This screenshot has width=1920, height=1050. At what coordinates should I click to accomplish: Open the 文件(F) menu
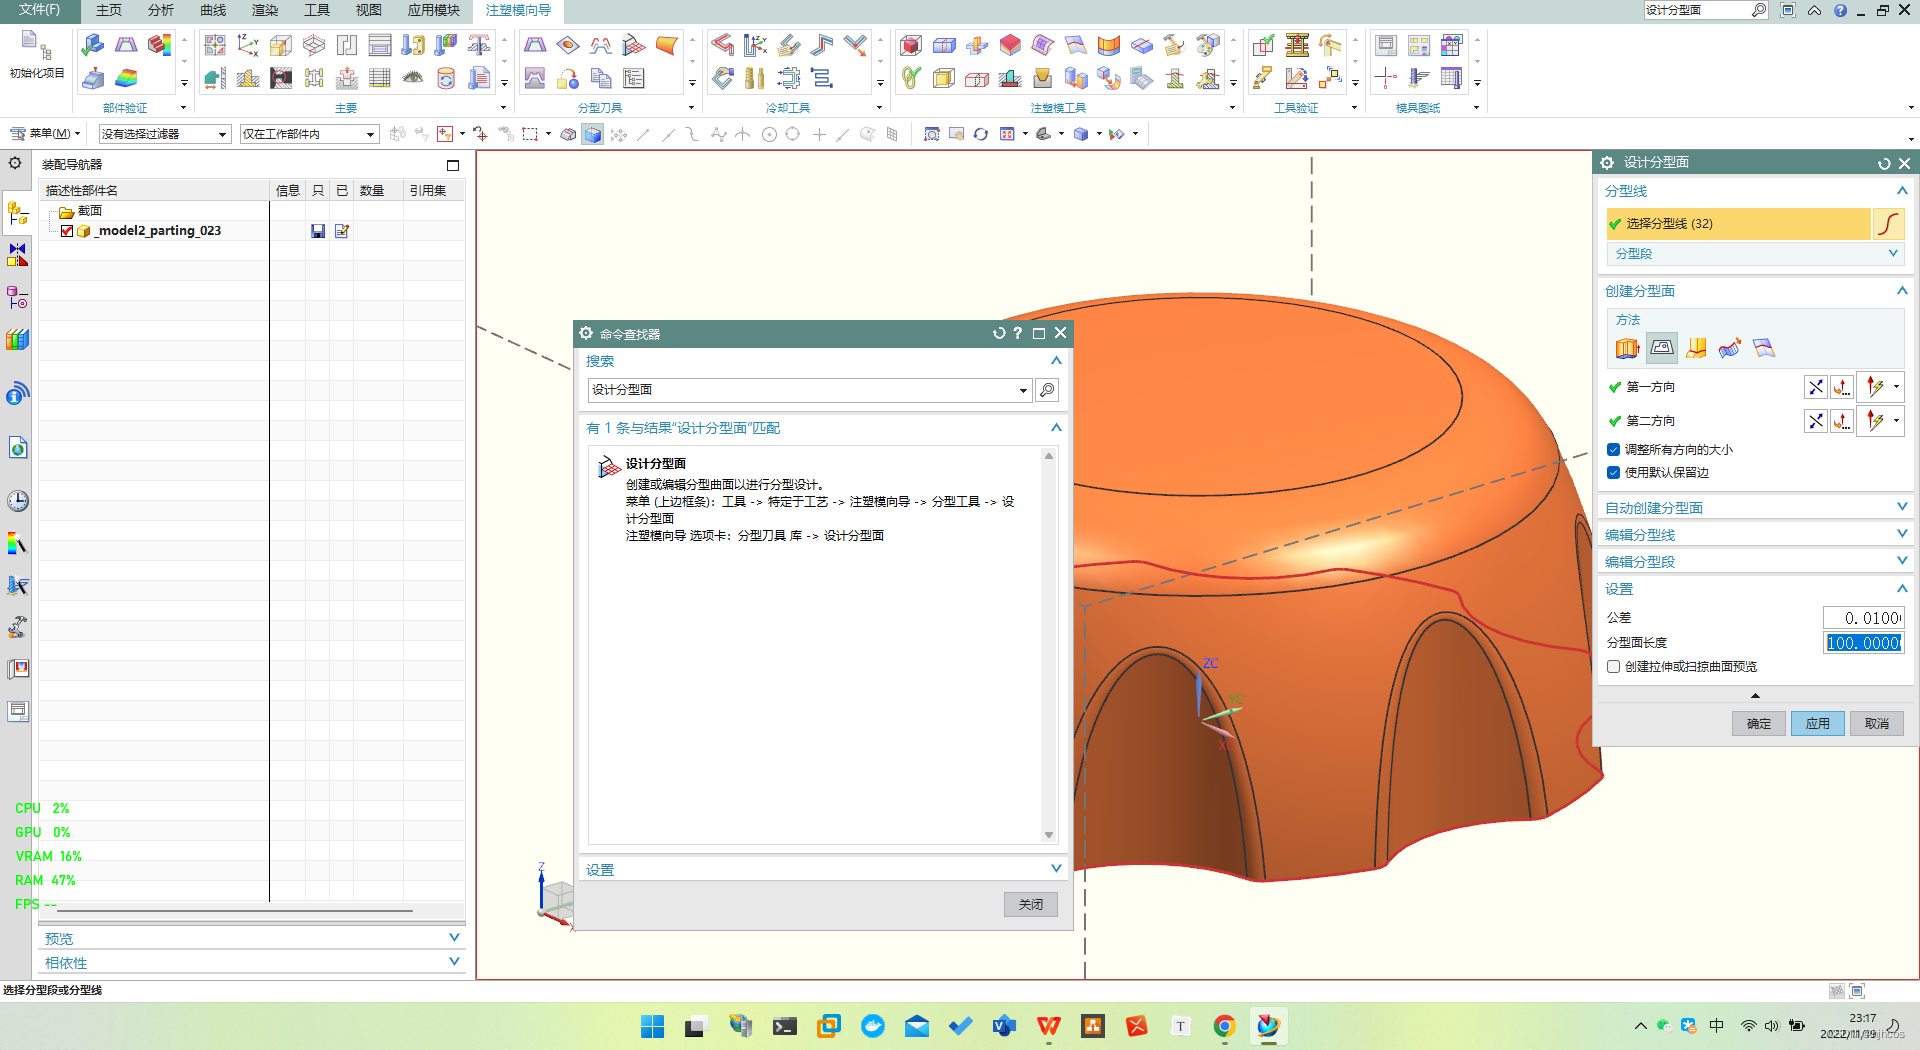(39, 10)
